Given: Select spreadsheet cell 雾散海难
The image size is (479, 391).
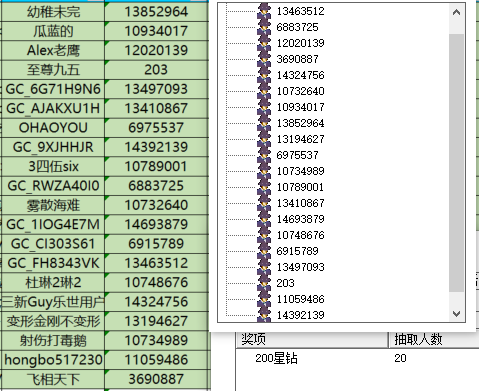Looking at the screenshot, I should (53, 205).
